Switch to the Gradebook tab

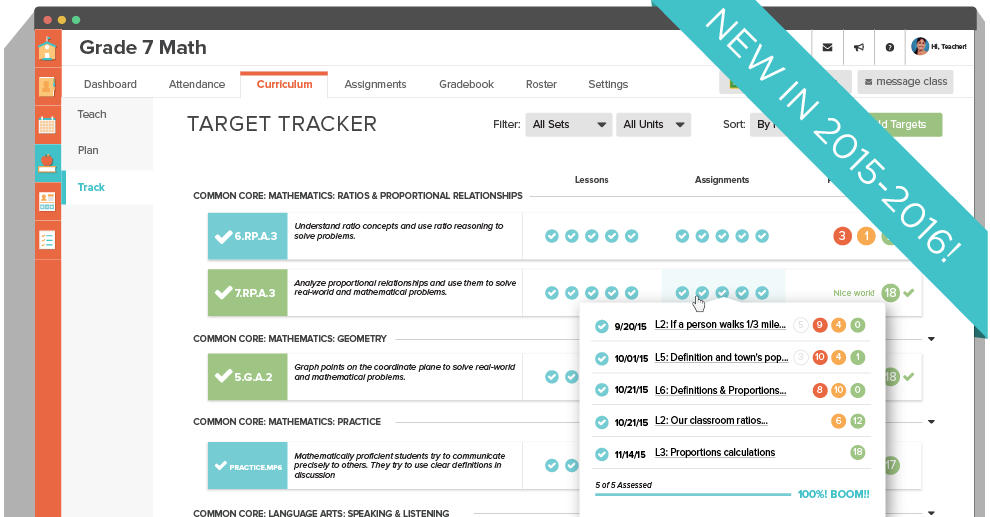(466, 84)
